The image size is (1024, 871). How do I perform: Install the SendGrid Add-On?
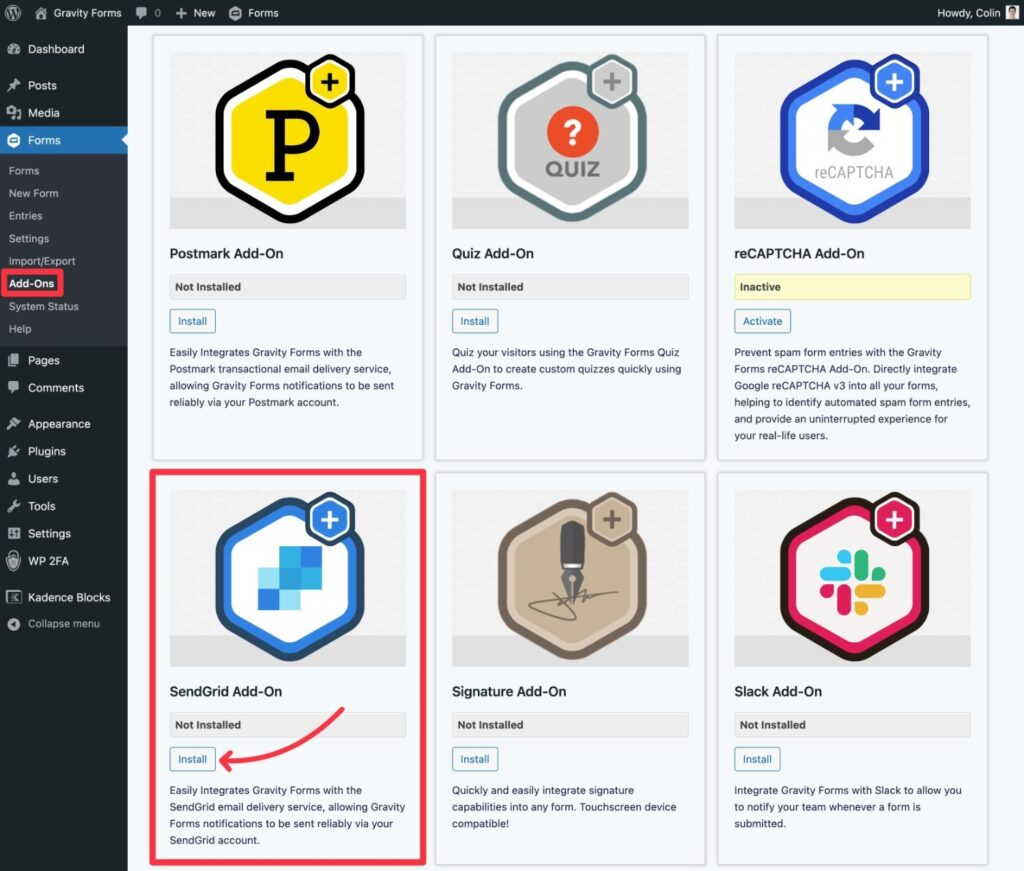point(192,759)
